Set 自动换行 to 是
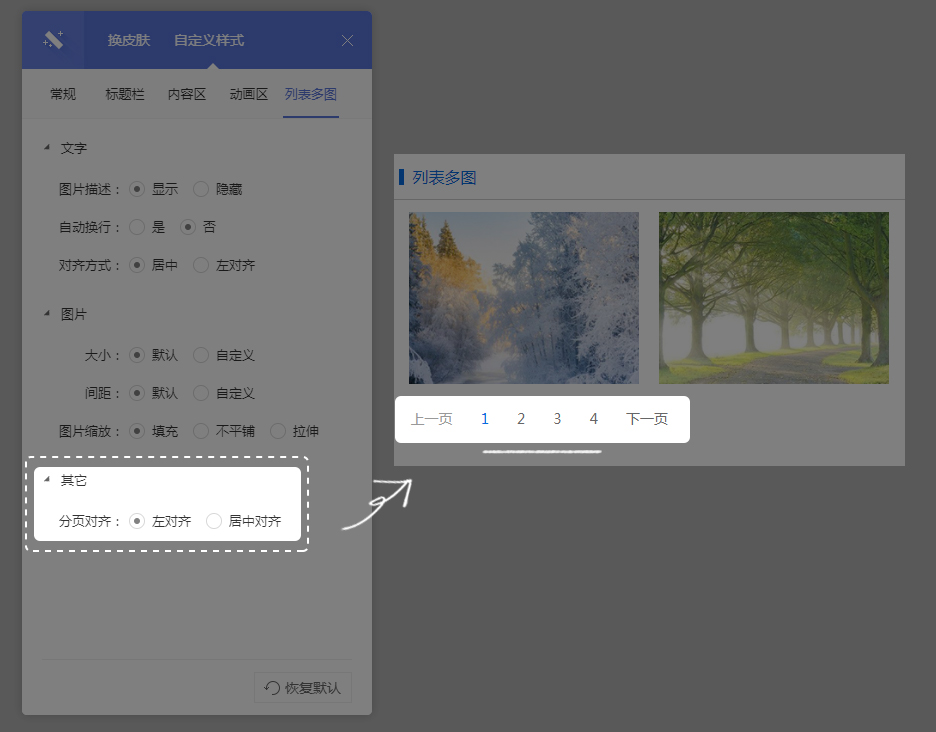 click(137, 227)
